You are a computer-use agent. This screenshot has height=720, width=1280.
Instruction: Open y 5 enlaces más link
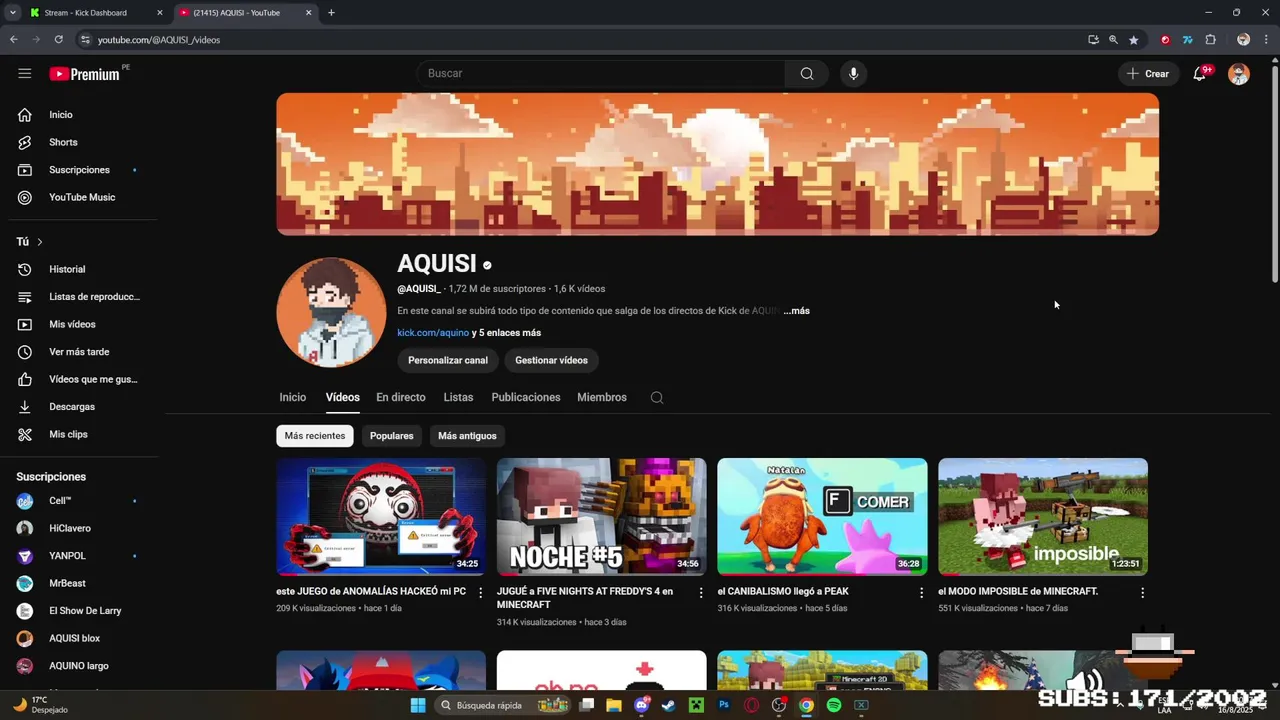507,333
